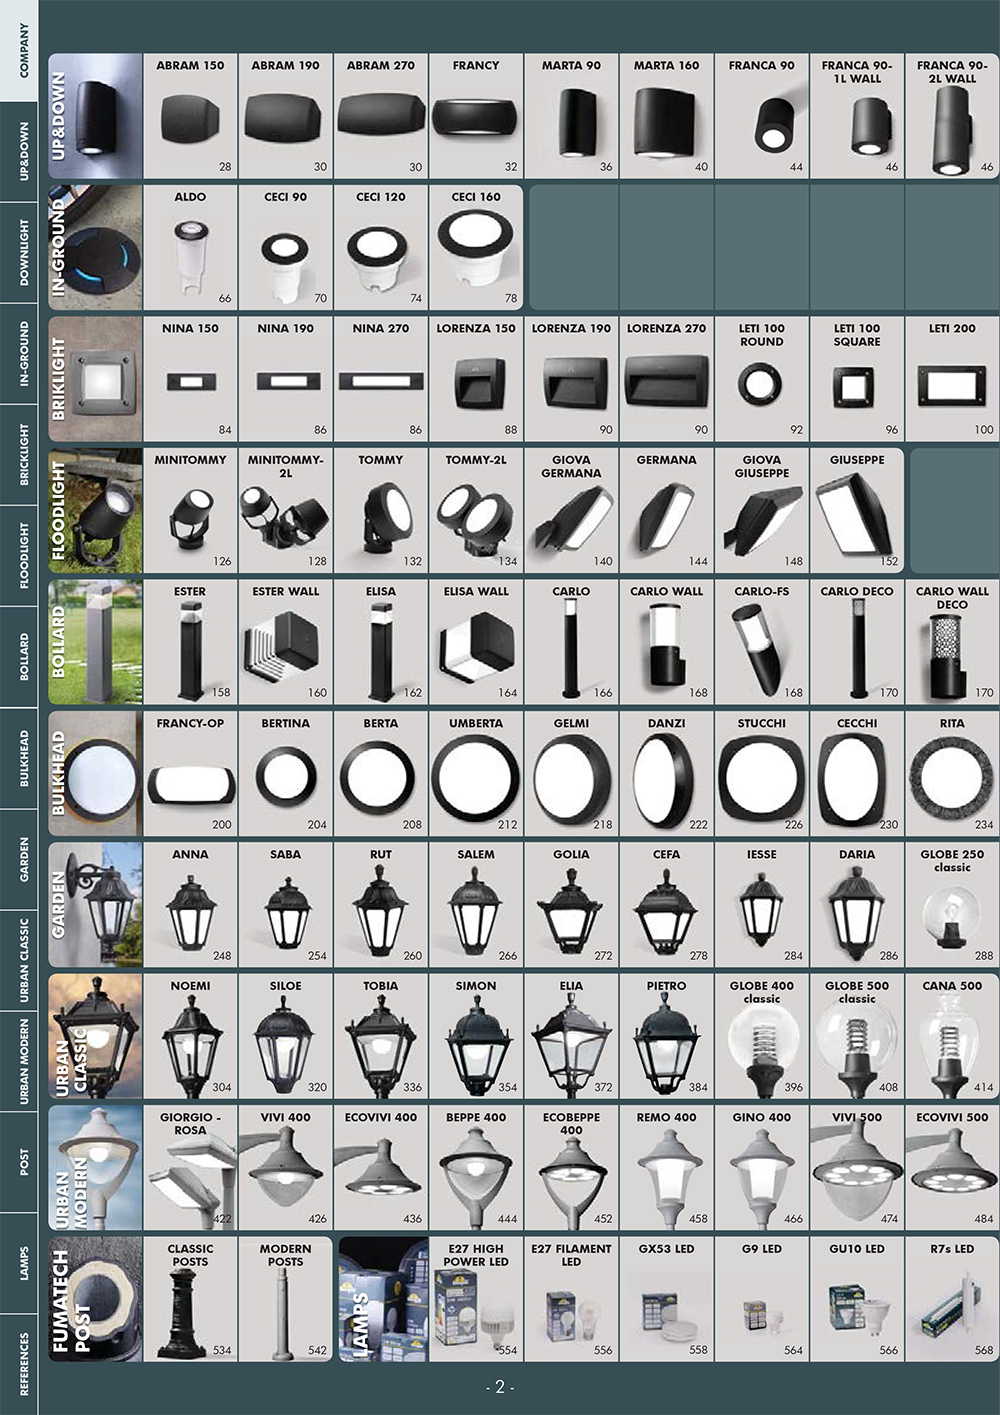Open the UP&DOWN category image
Viewport: 1000px width, 1415px height.
click(x=95, y=116)
